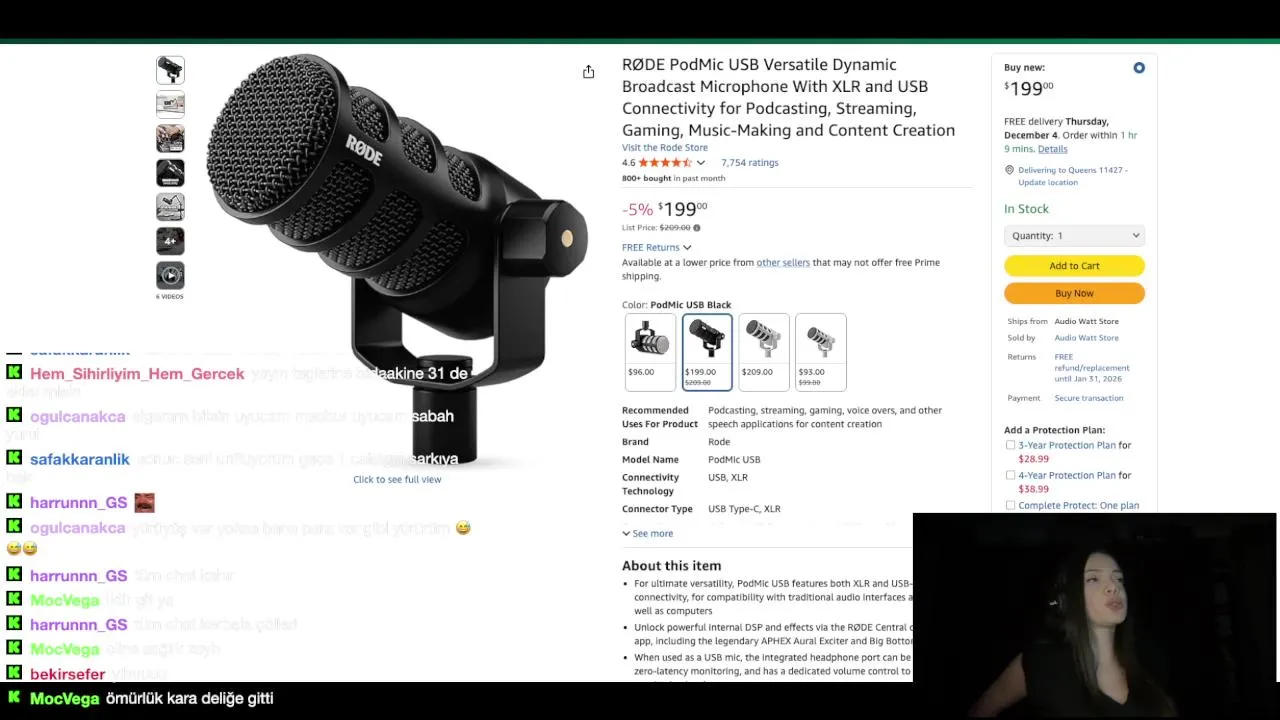Expand See more product details
This screenshot has width=1280, height=720.
[x=647, y=533]
